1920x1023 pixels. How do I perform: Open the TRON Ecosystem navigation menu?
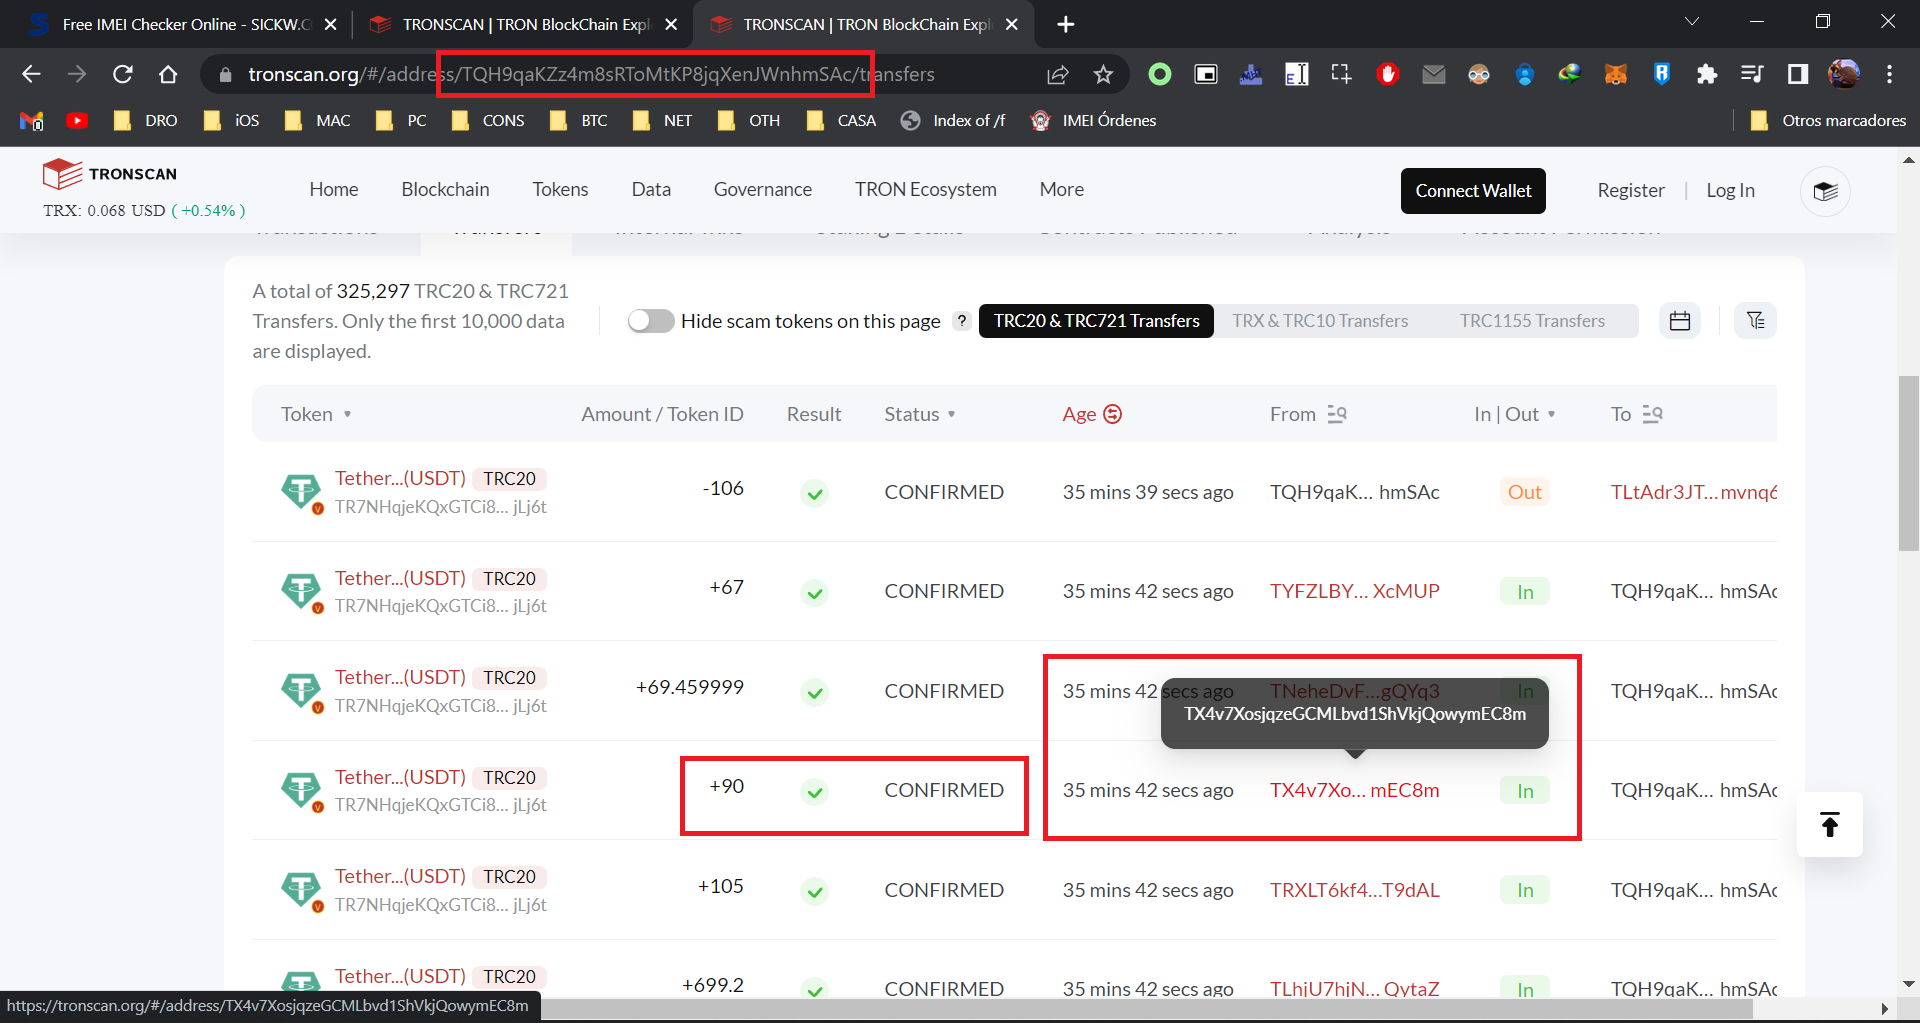pyautogui.click(x=925, y=190)
